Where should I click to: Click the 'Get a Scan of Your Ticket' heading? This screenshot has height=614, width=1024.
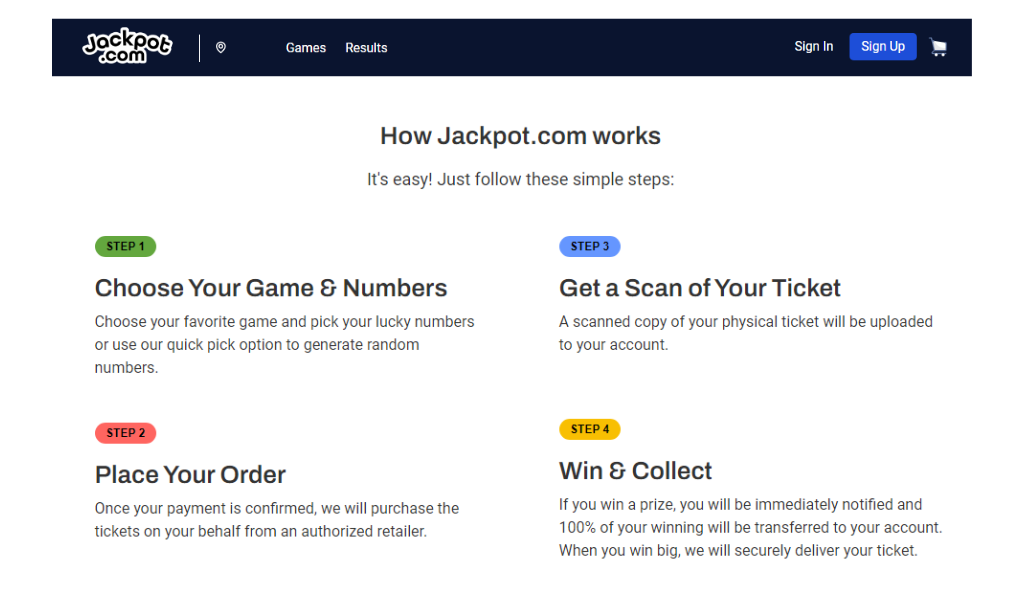tap(699, 288)
